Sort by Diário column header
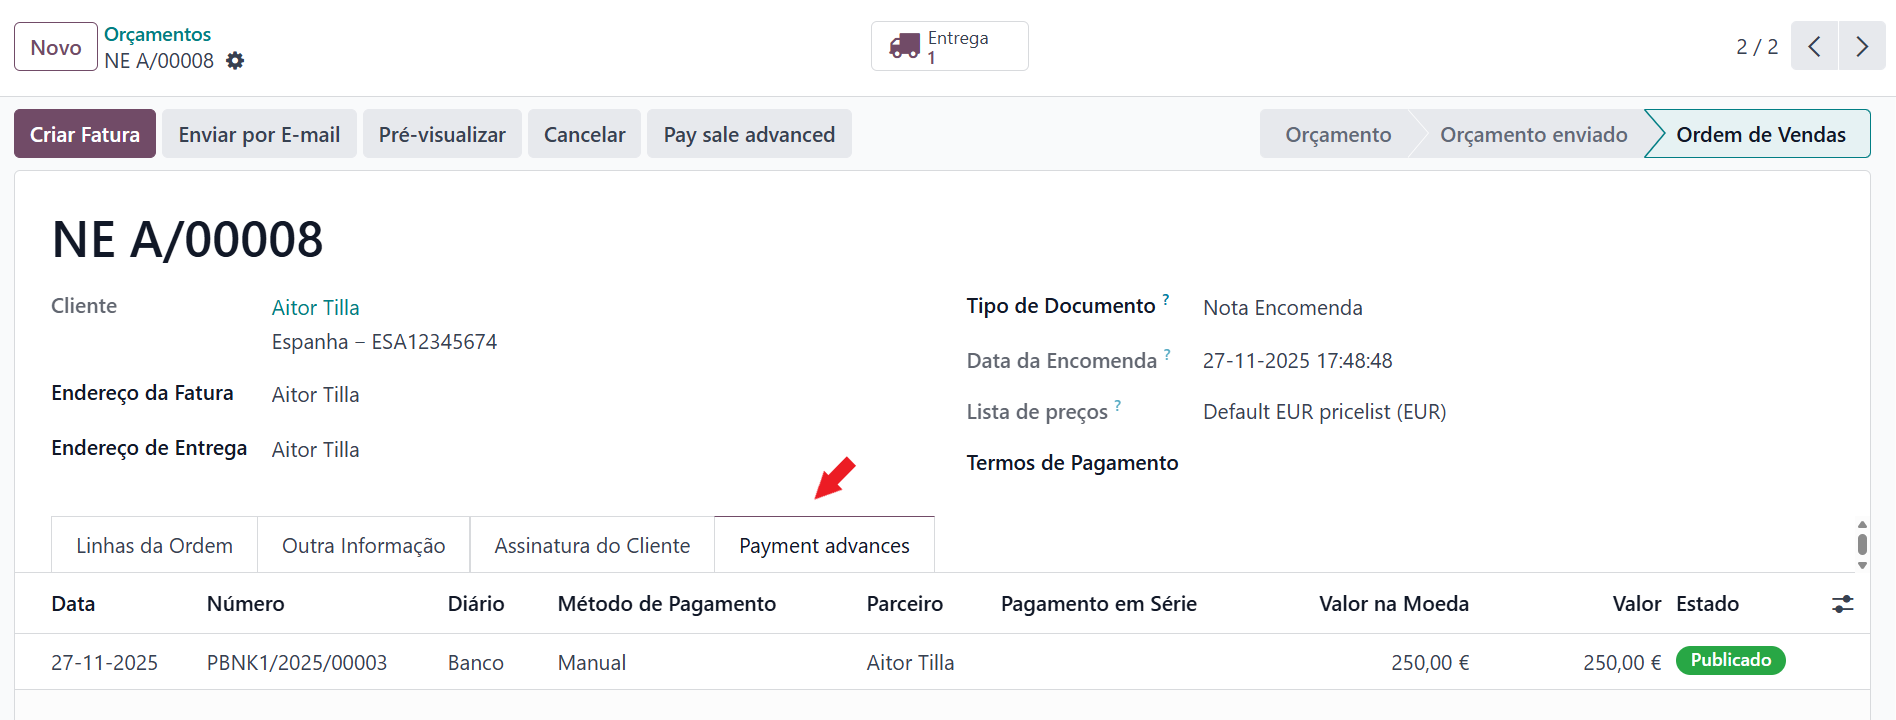1896x720 pixels. (476, 604)
